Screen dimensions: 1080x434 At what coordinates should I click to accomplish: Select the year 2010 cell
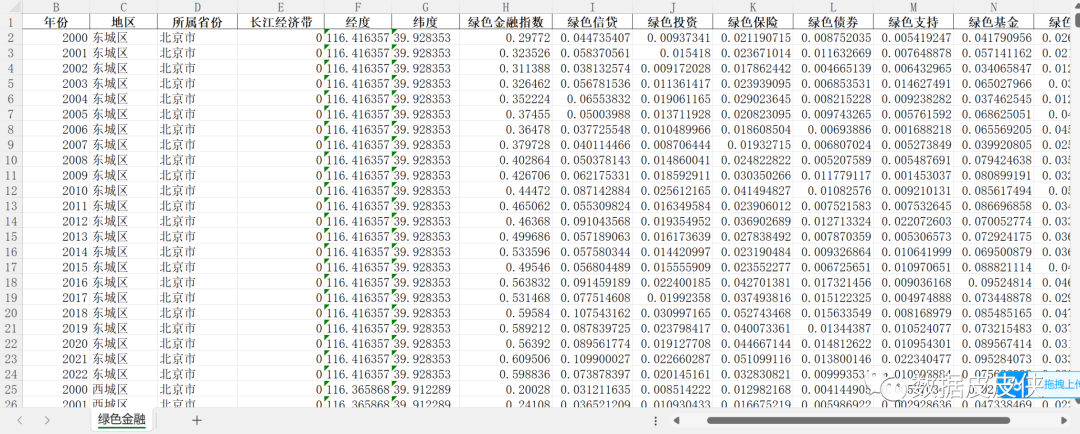(56, 190)
